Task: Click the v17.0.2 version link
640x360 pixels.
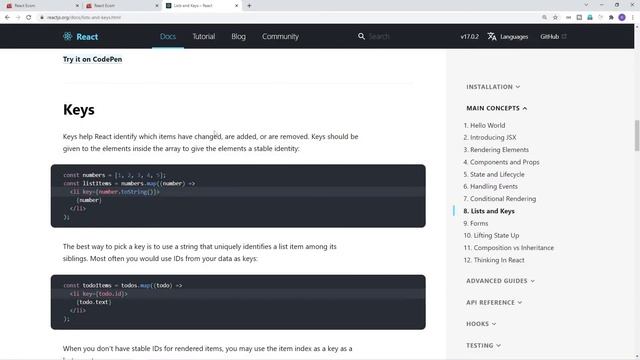Action: click(x=469, y=36)
